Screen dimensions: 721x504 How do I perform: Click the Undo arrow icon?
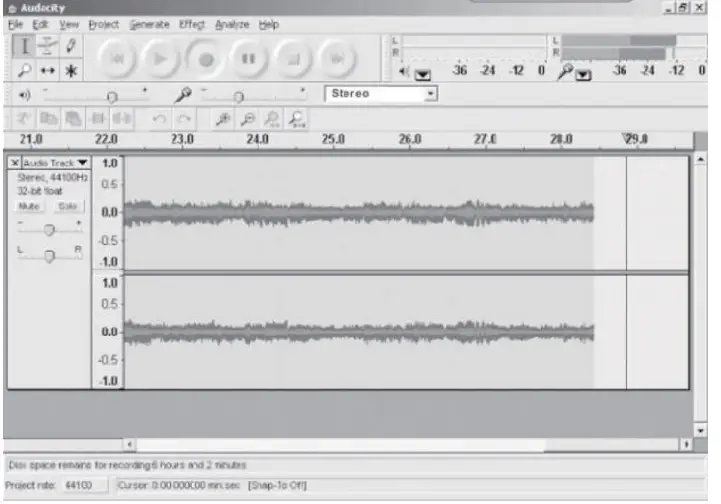159,119
